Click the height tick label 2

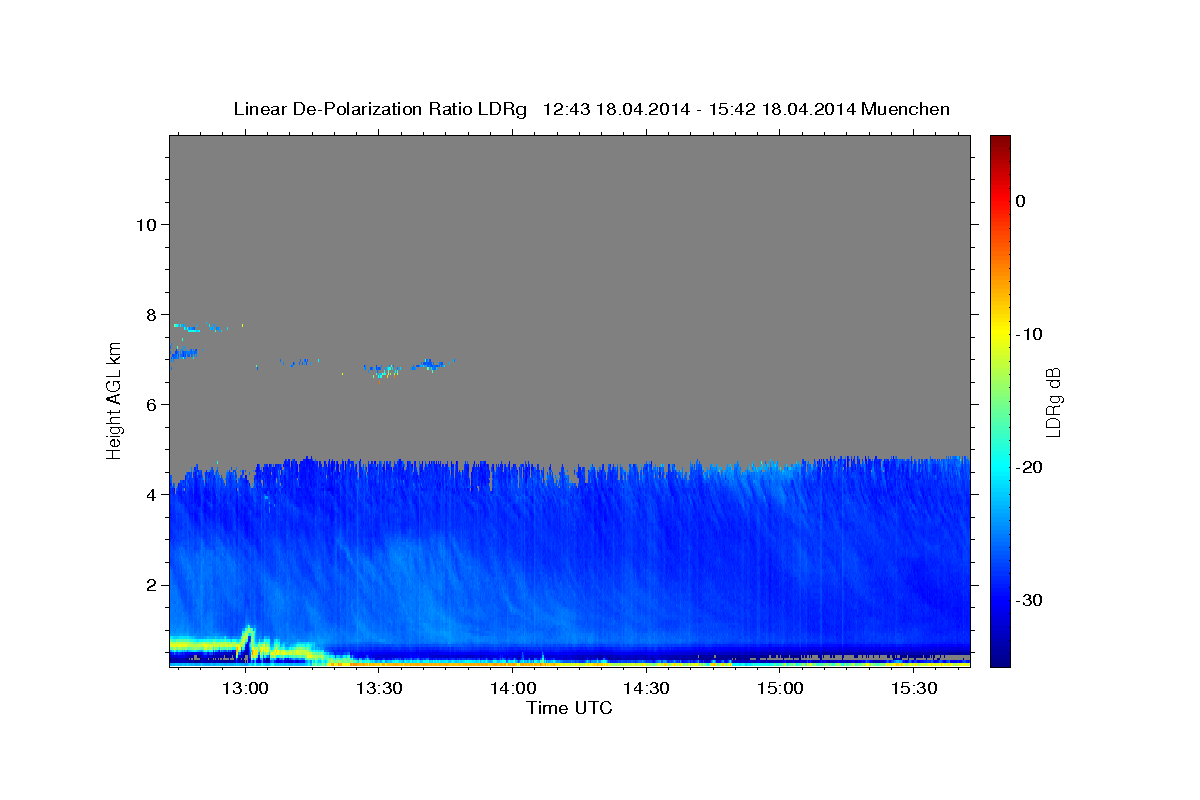click(x=150, y=584)
